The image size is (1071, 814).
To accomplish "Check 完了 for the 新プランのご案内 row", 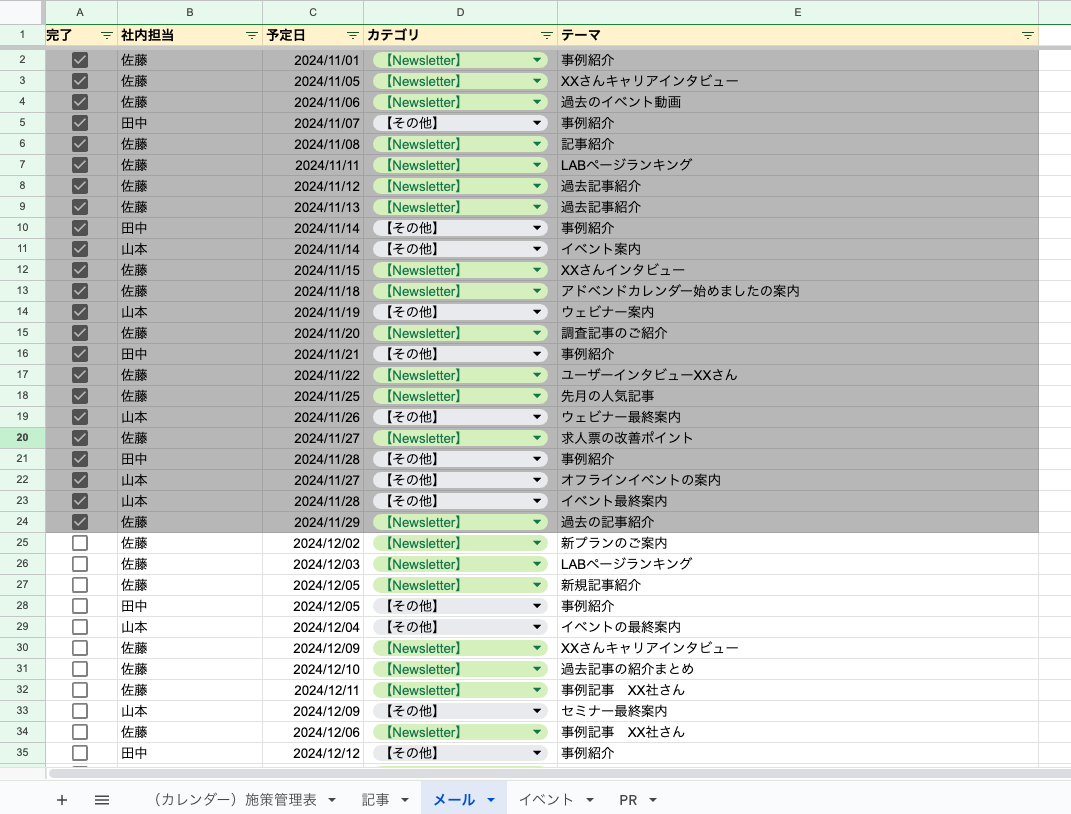I will coord(80,543).
